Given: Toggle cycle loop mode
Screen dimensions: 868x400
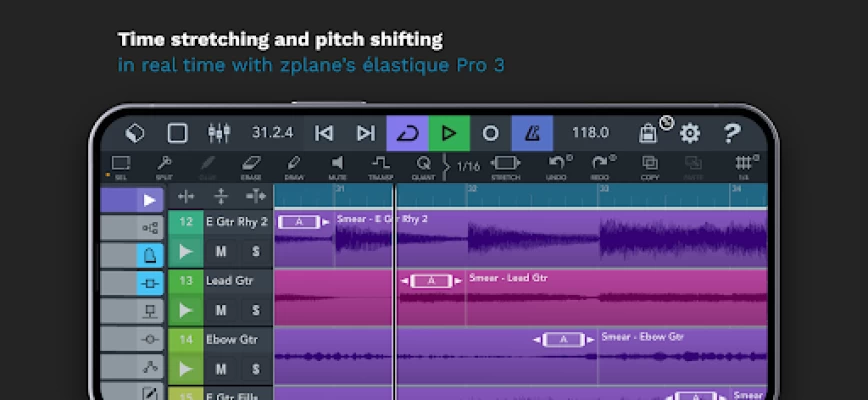Looking at the screenshot, I should [407, 133].
